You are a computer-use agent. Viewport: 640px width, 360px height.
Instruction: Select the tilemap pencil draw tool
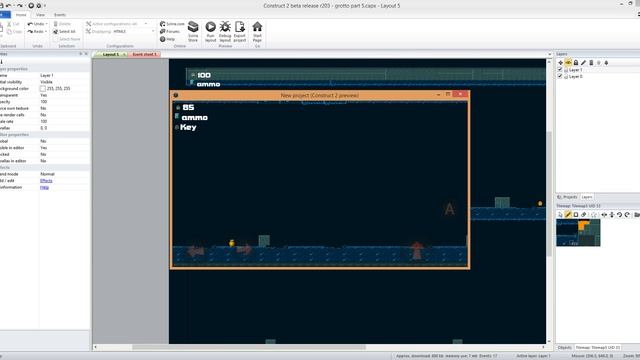568,215
